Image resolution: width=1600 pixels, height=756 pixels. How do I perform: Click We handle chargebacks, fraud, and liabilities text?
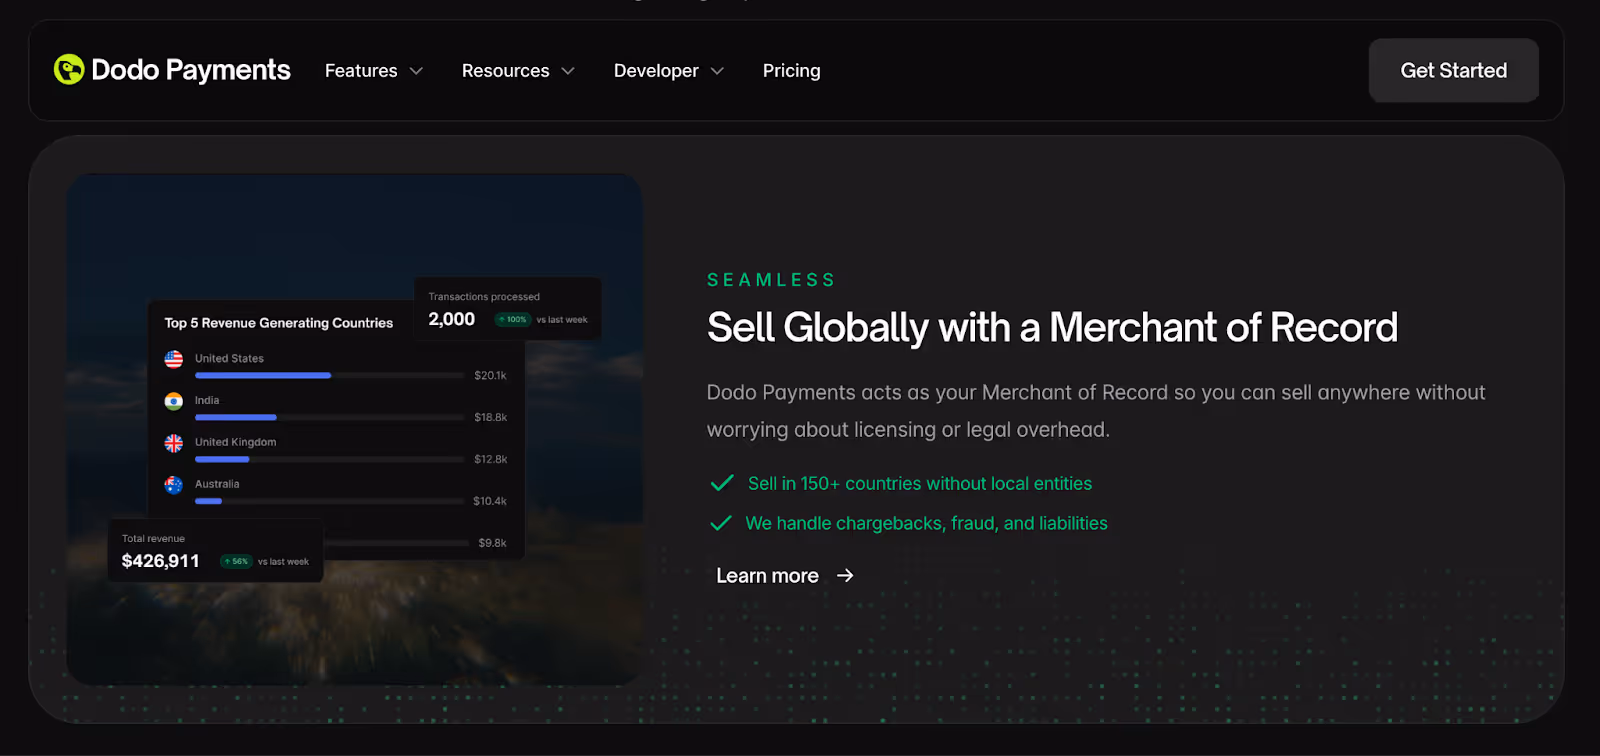pos(926,524)
